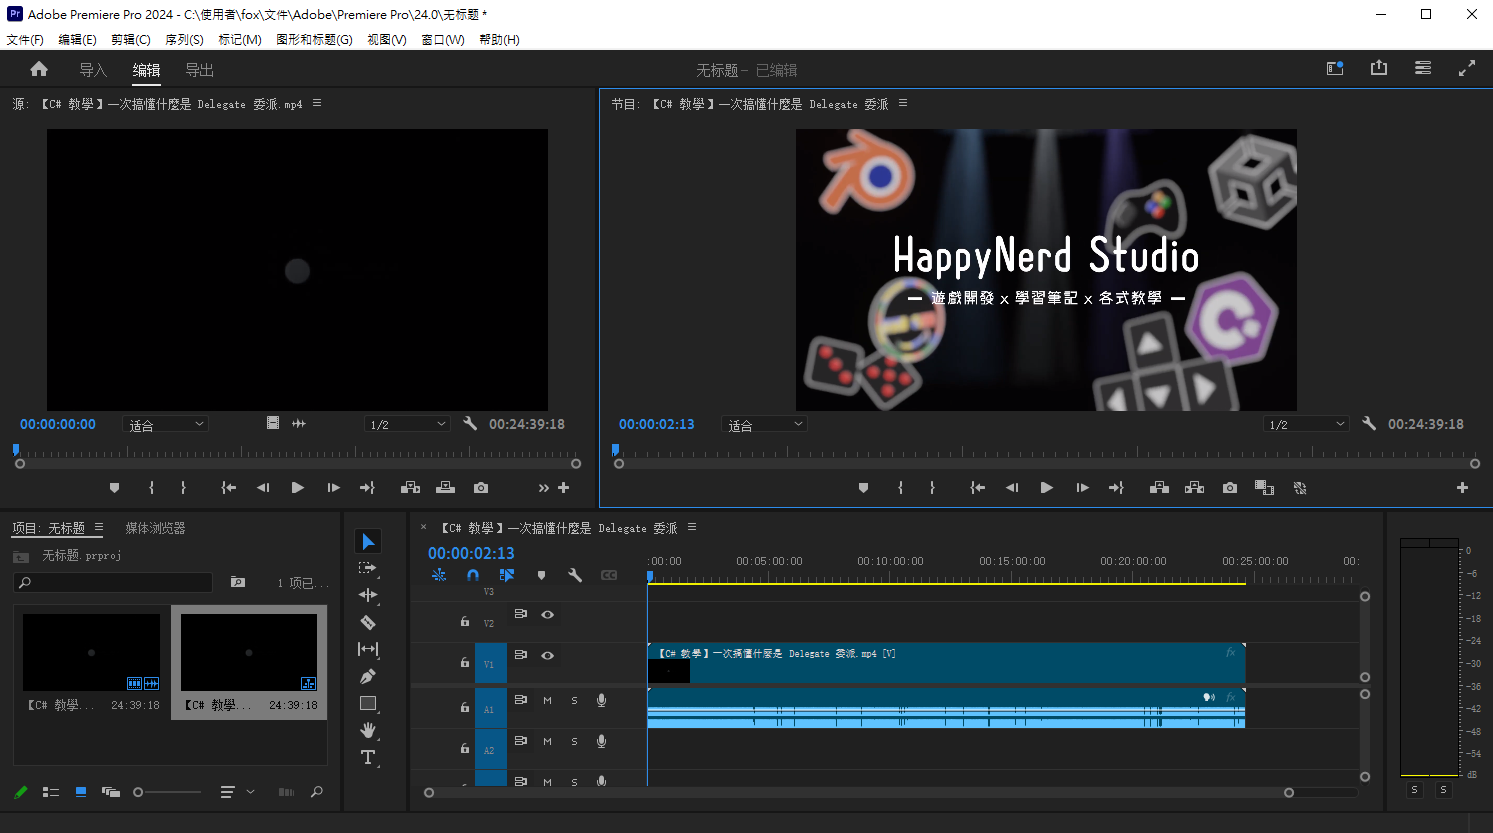Click Source monitor Insert button
This screenshot has height=833, width=1493.
click(x=410, y=488)
